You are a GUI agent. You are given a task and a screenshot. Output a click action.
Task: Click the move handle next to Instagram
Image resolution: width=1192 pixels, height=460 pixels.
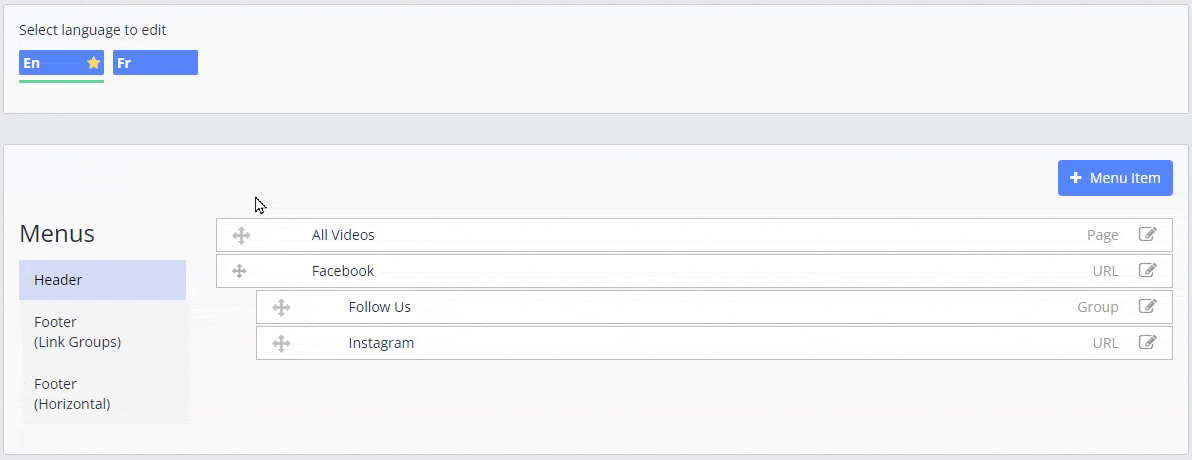281,344
